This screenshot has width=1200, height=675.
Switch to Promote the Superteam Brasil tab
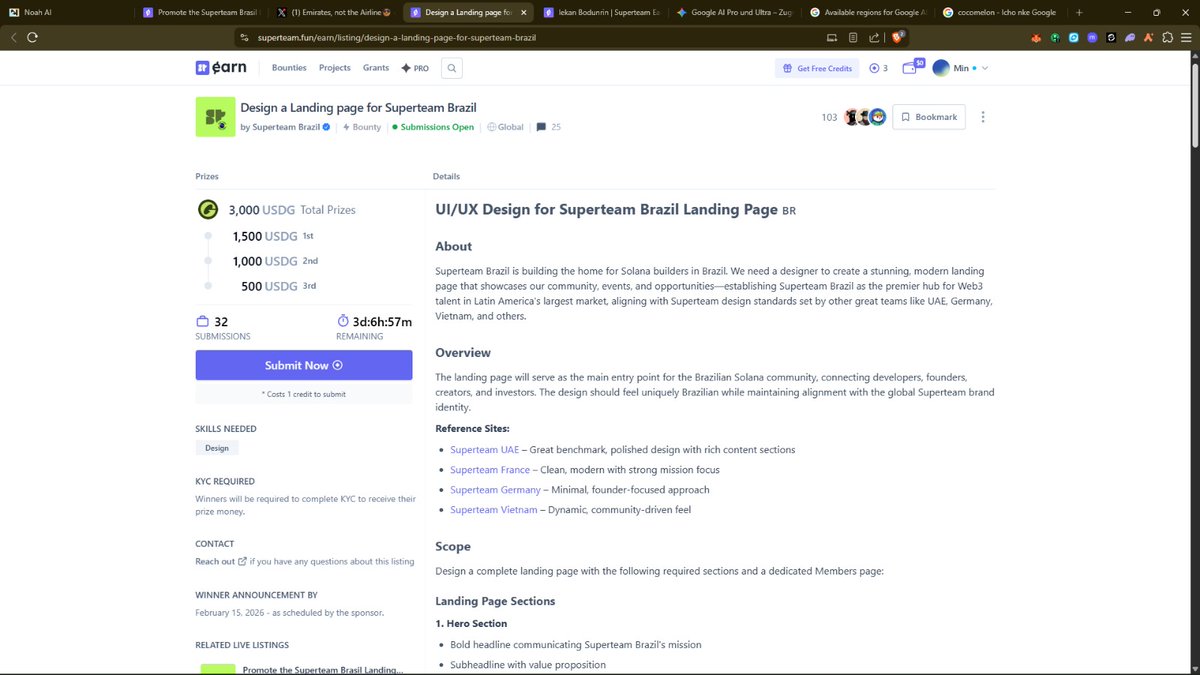(201, 12)
